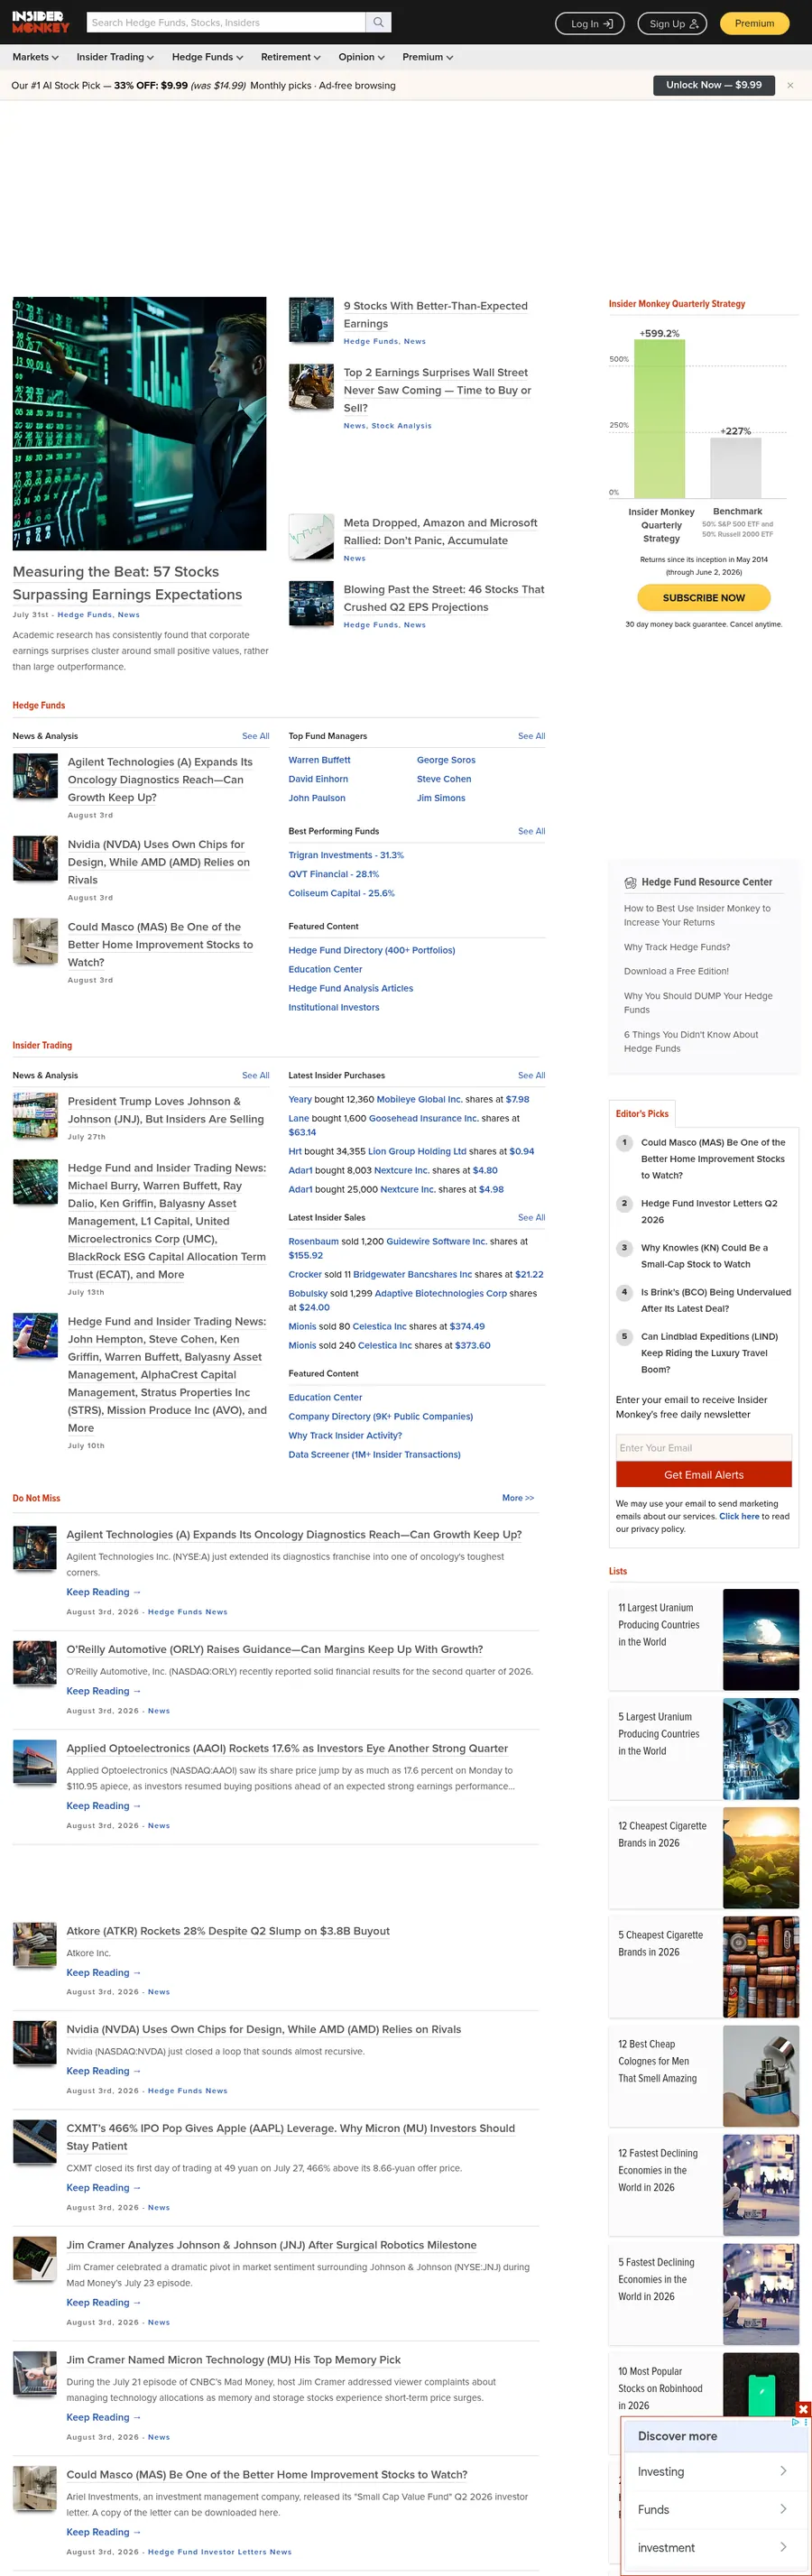Open the Insider Trading section heading
Screen dimensions: 812x2576
click(42, 1045)
